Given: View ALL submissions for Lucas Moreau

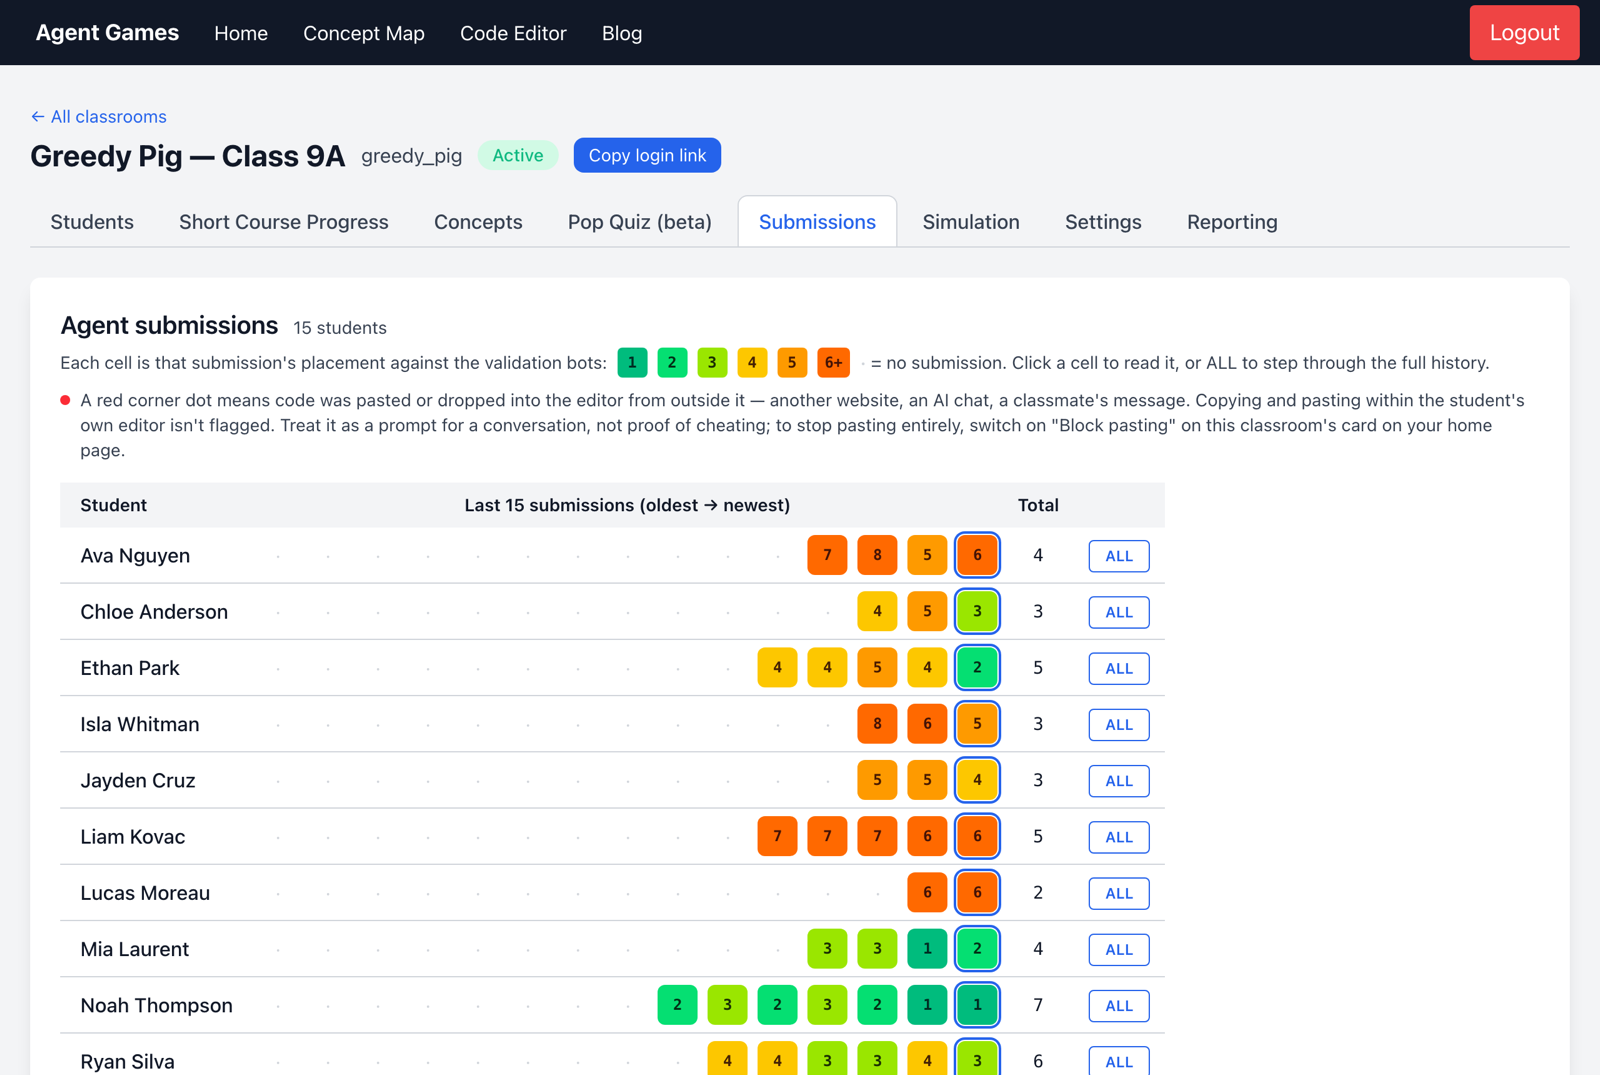Looking at the screenshot, I should click(x=1119, y=893).
